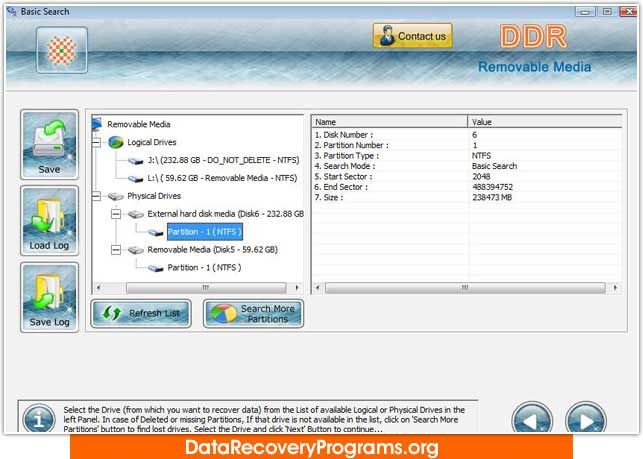The width and height of the screenshot is (643, 459).
Task: Select J:\ 232.88 GB DO_NOT_DELETE drive
Action: coord(223,160)
